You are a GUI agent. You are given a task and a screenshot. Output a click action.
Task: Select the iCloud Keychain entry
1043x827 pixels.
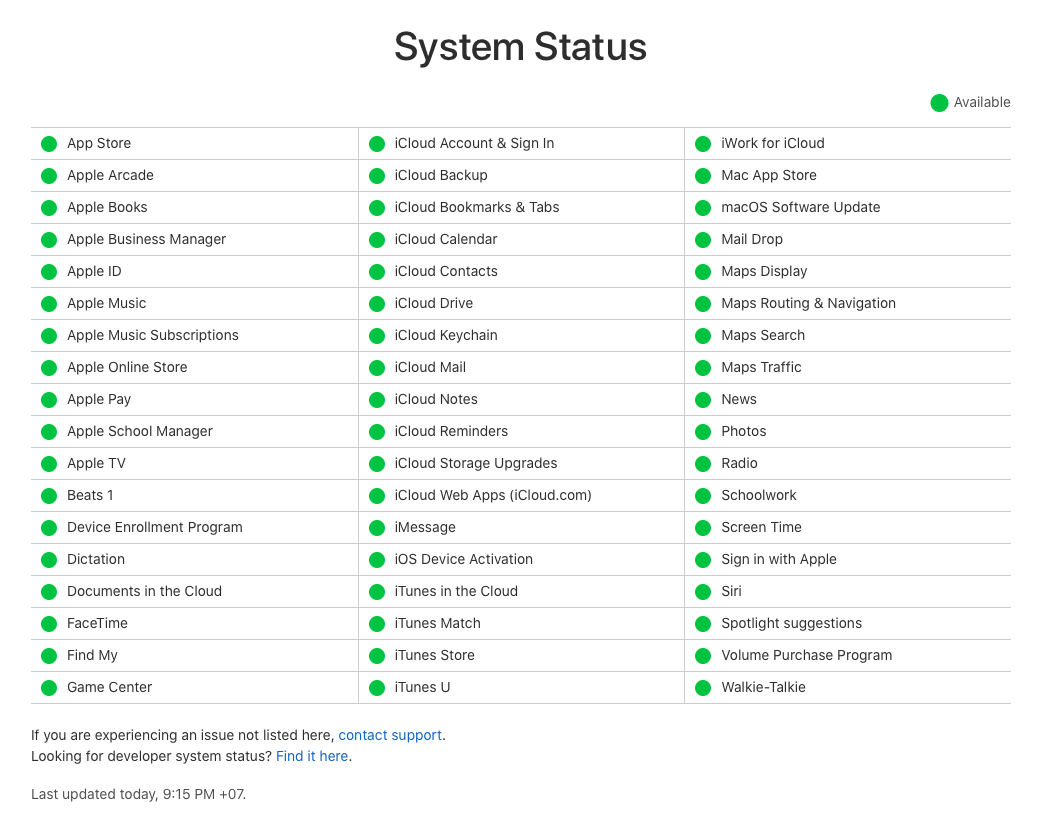point(446,335)
